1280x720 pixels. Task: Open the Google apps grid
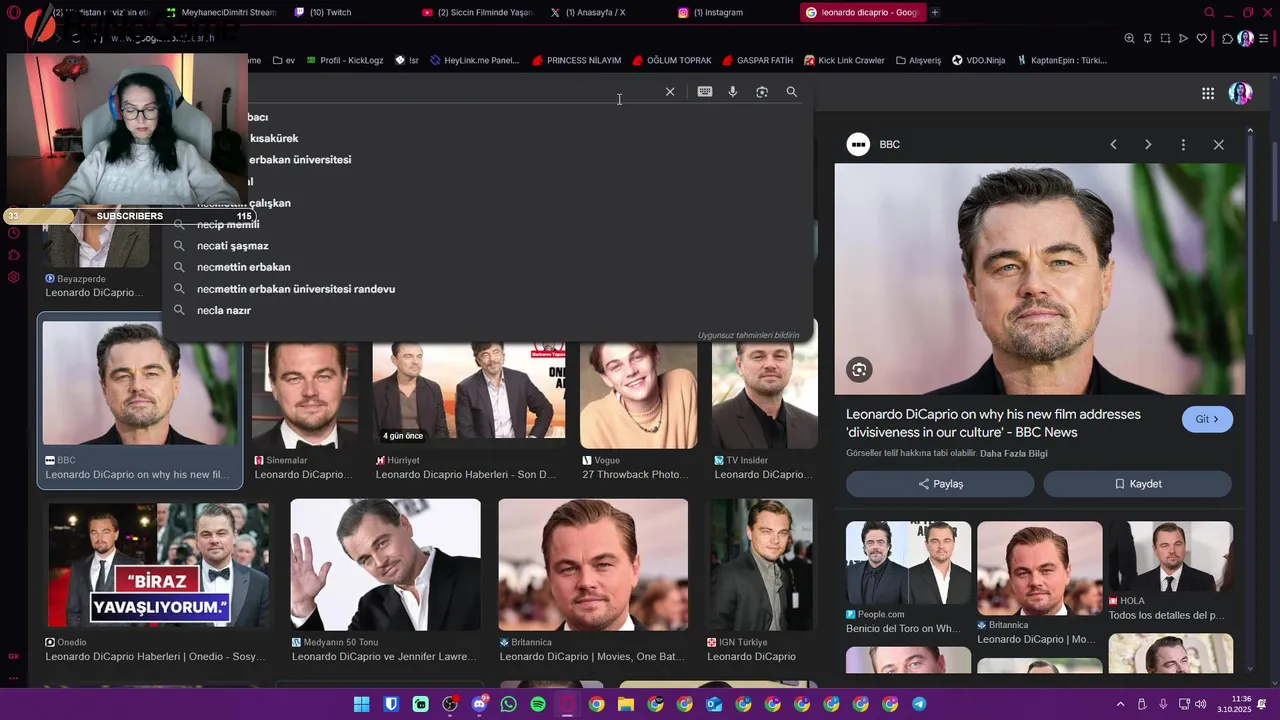pyautogui.click(x=1208, y=93)
